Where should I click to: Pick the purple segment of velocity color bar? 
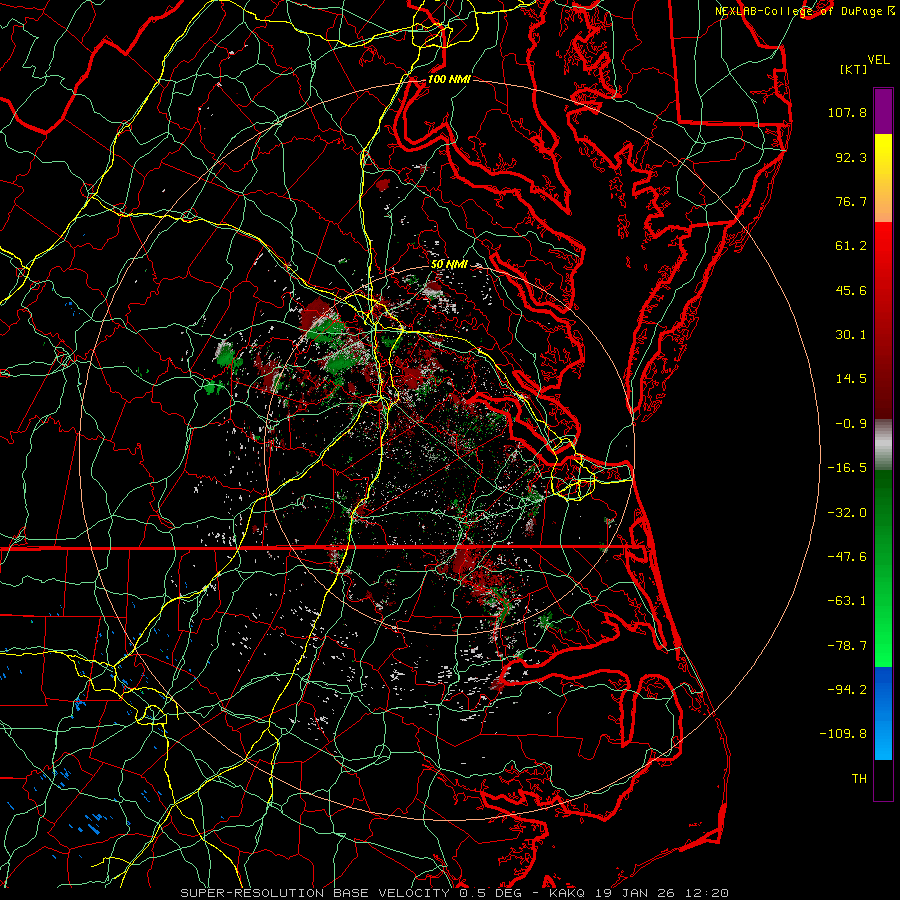tap(883, 112)
